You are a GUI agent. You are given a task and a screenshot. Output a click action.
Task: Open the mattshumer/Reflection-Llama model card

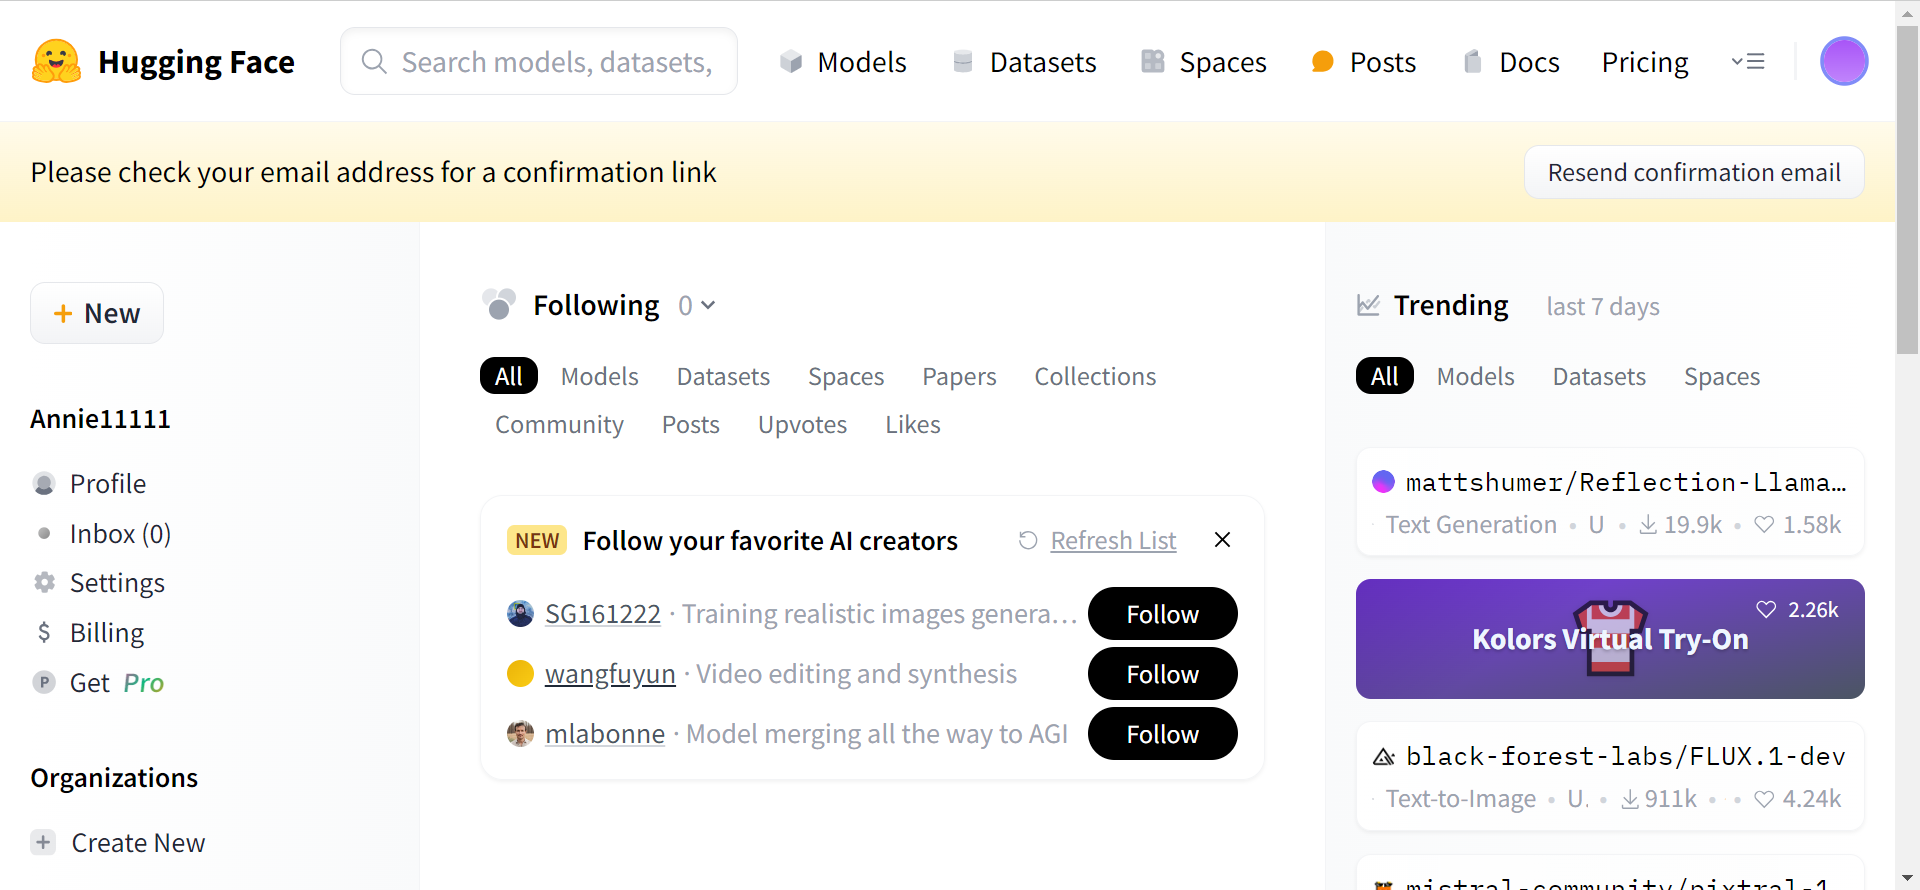pos(1610,501)
